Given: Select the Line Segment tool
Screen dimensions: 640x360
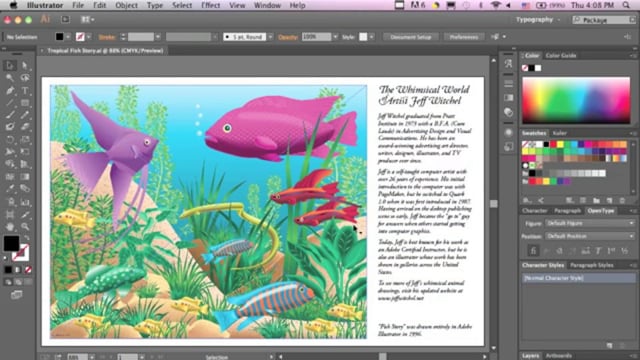Looking at the screenshot, I should coord(10,102).
